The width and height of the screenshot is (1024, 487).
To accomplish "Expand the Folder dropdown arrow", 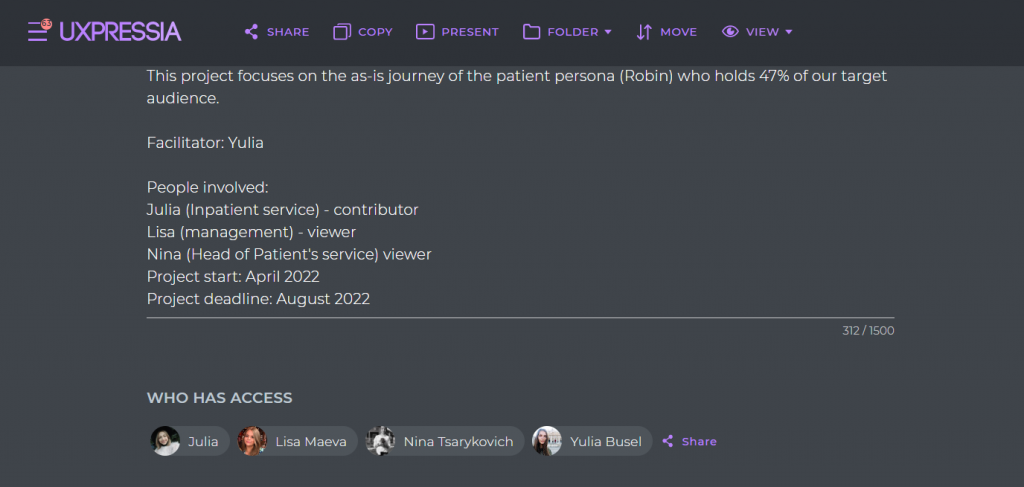I will [x=608, y=32].
